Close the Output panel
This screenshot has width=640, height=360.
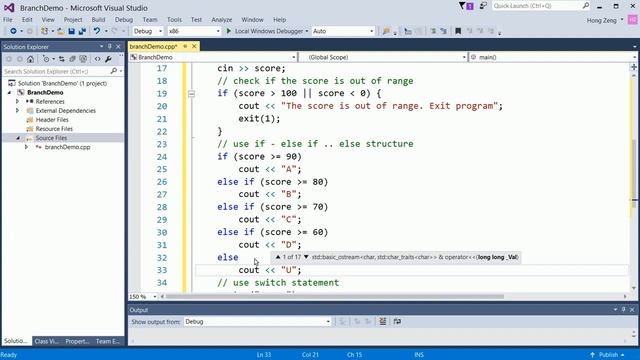pyautogui.click(x=632, y=310)
